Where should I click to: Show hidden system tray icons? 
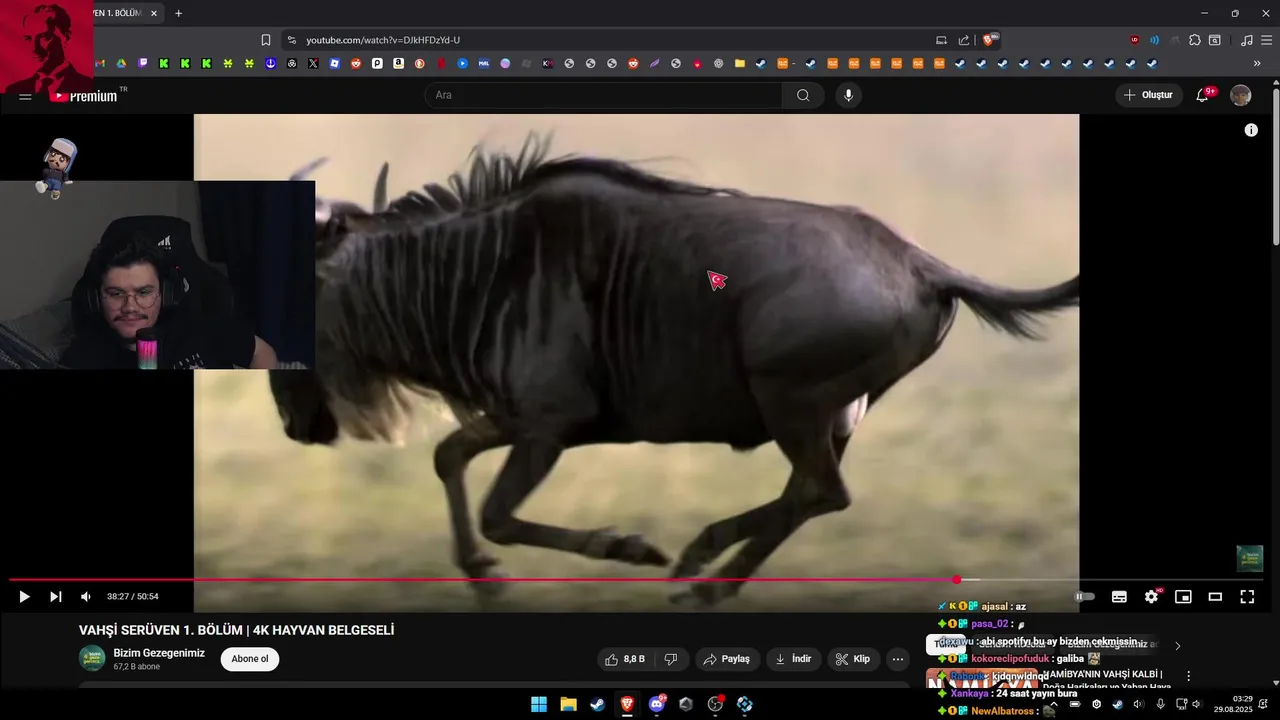[1053, 704]
